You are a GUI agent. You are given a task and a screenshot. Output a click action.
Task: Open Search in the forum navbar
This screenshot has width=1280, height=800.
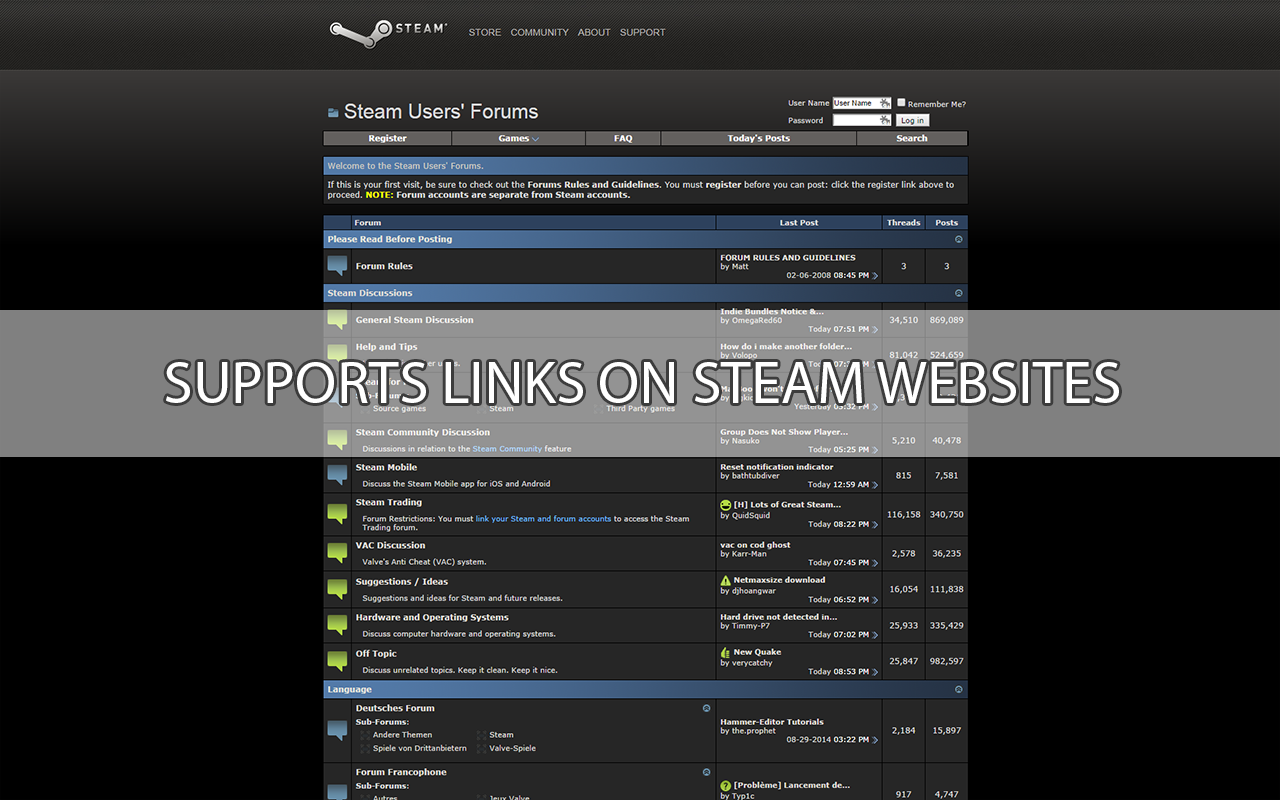pyautogui.click(x=912, y=139)
